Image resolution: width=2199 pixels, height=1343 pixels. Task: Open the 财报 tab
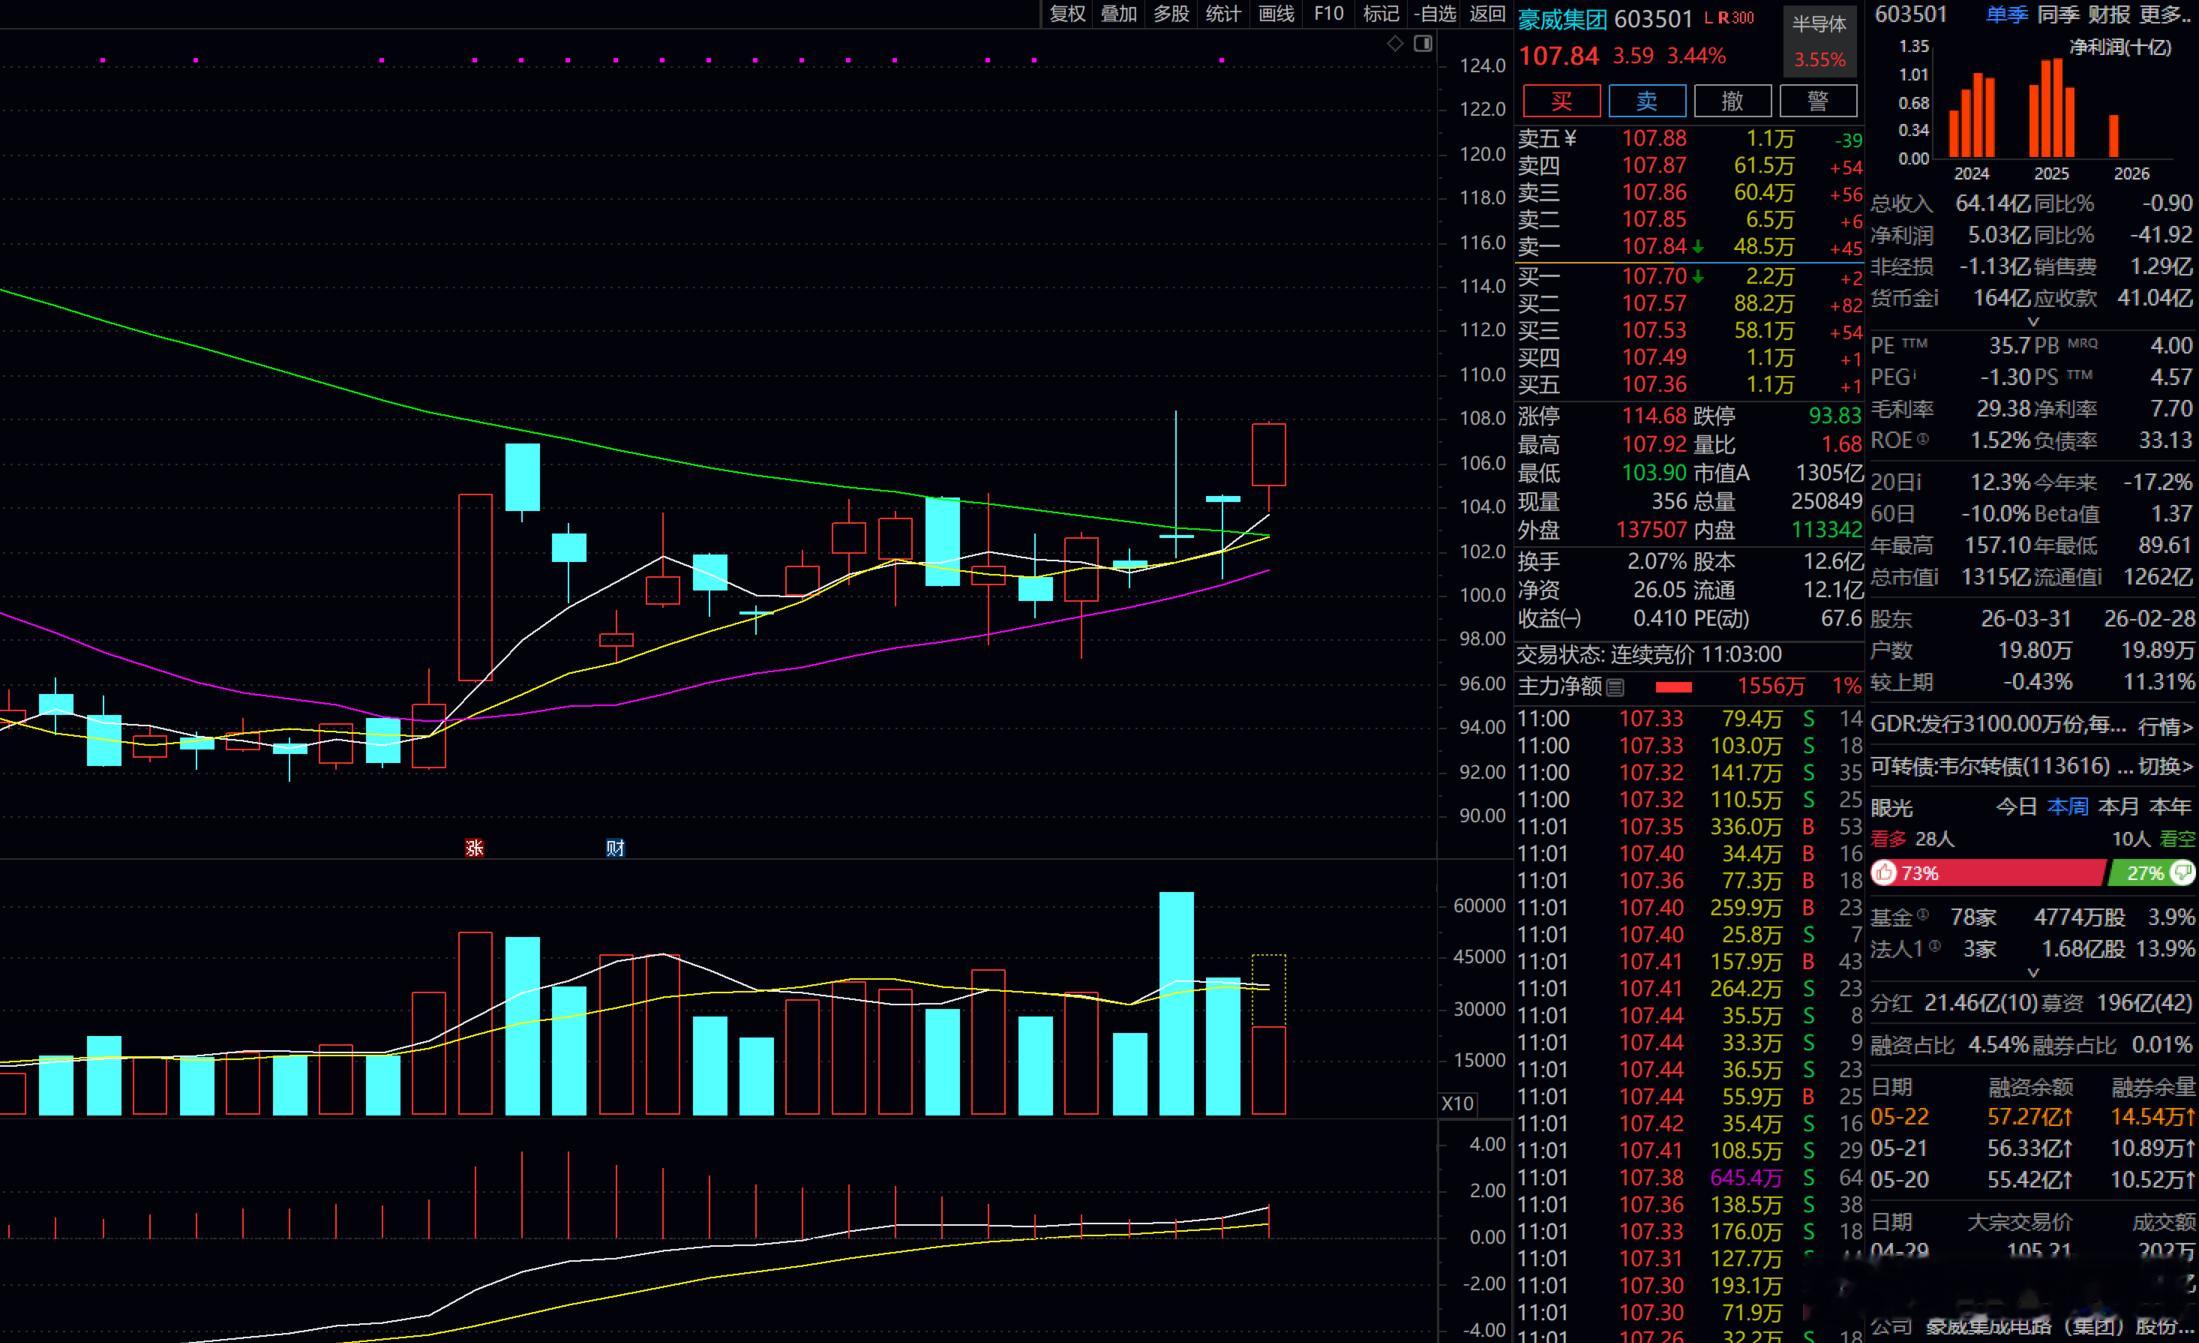[2109, 14]
